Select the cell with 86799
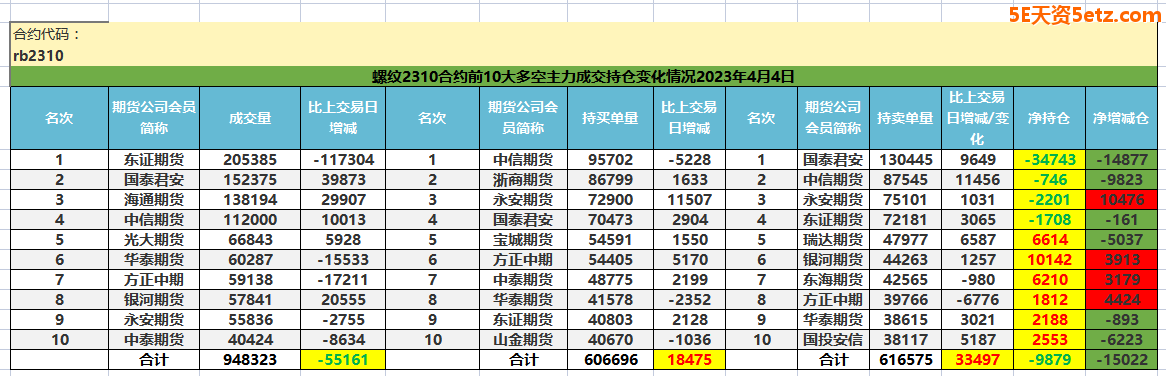The height and width of the screenshot is (376, 1166). pyautogui.click(x=610, y=180)
